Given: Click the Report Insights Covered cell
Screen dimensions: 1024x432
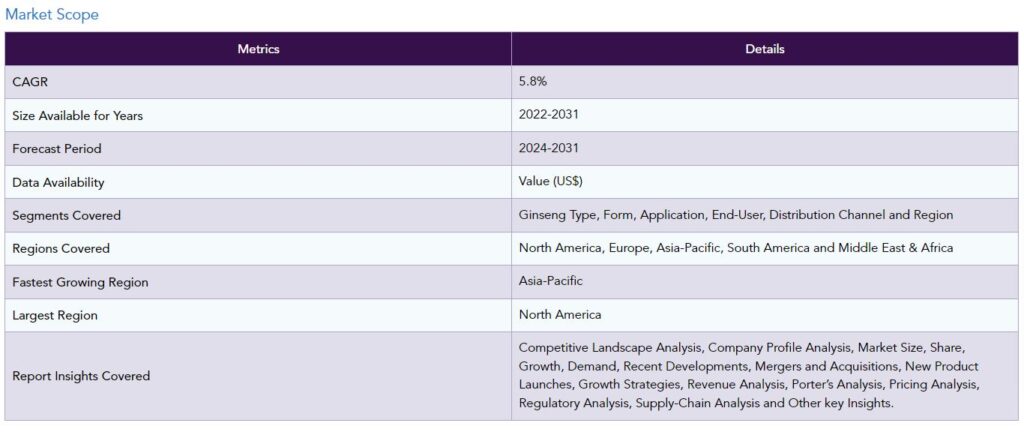Looking at the screenshot, I should click(258, 376).
